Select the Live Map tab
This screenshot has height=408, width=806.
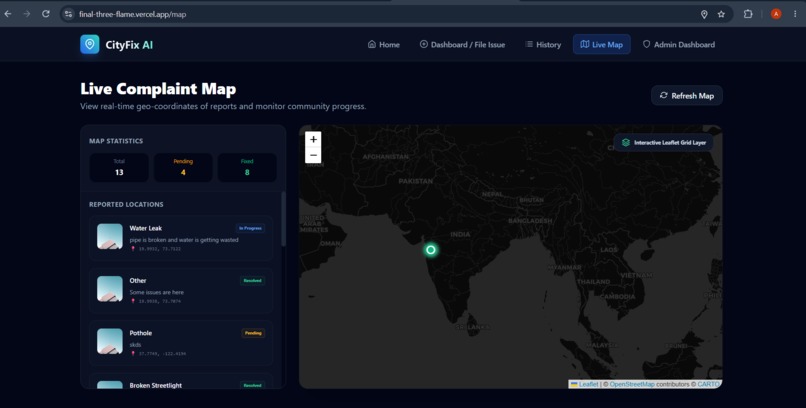[601, 45]
